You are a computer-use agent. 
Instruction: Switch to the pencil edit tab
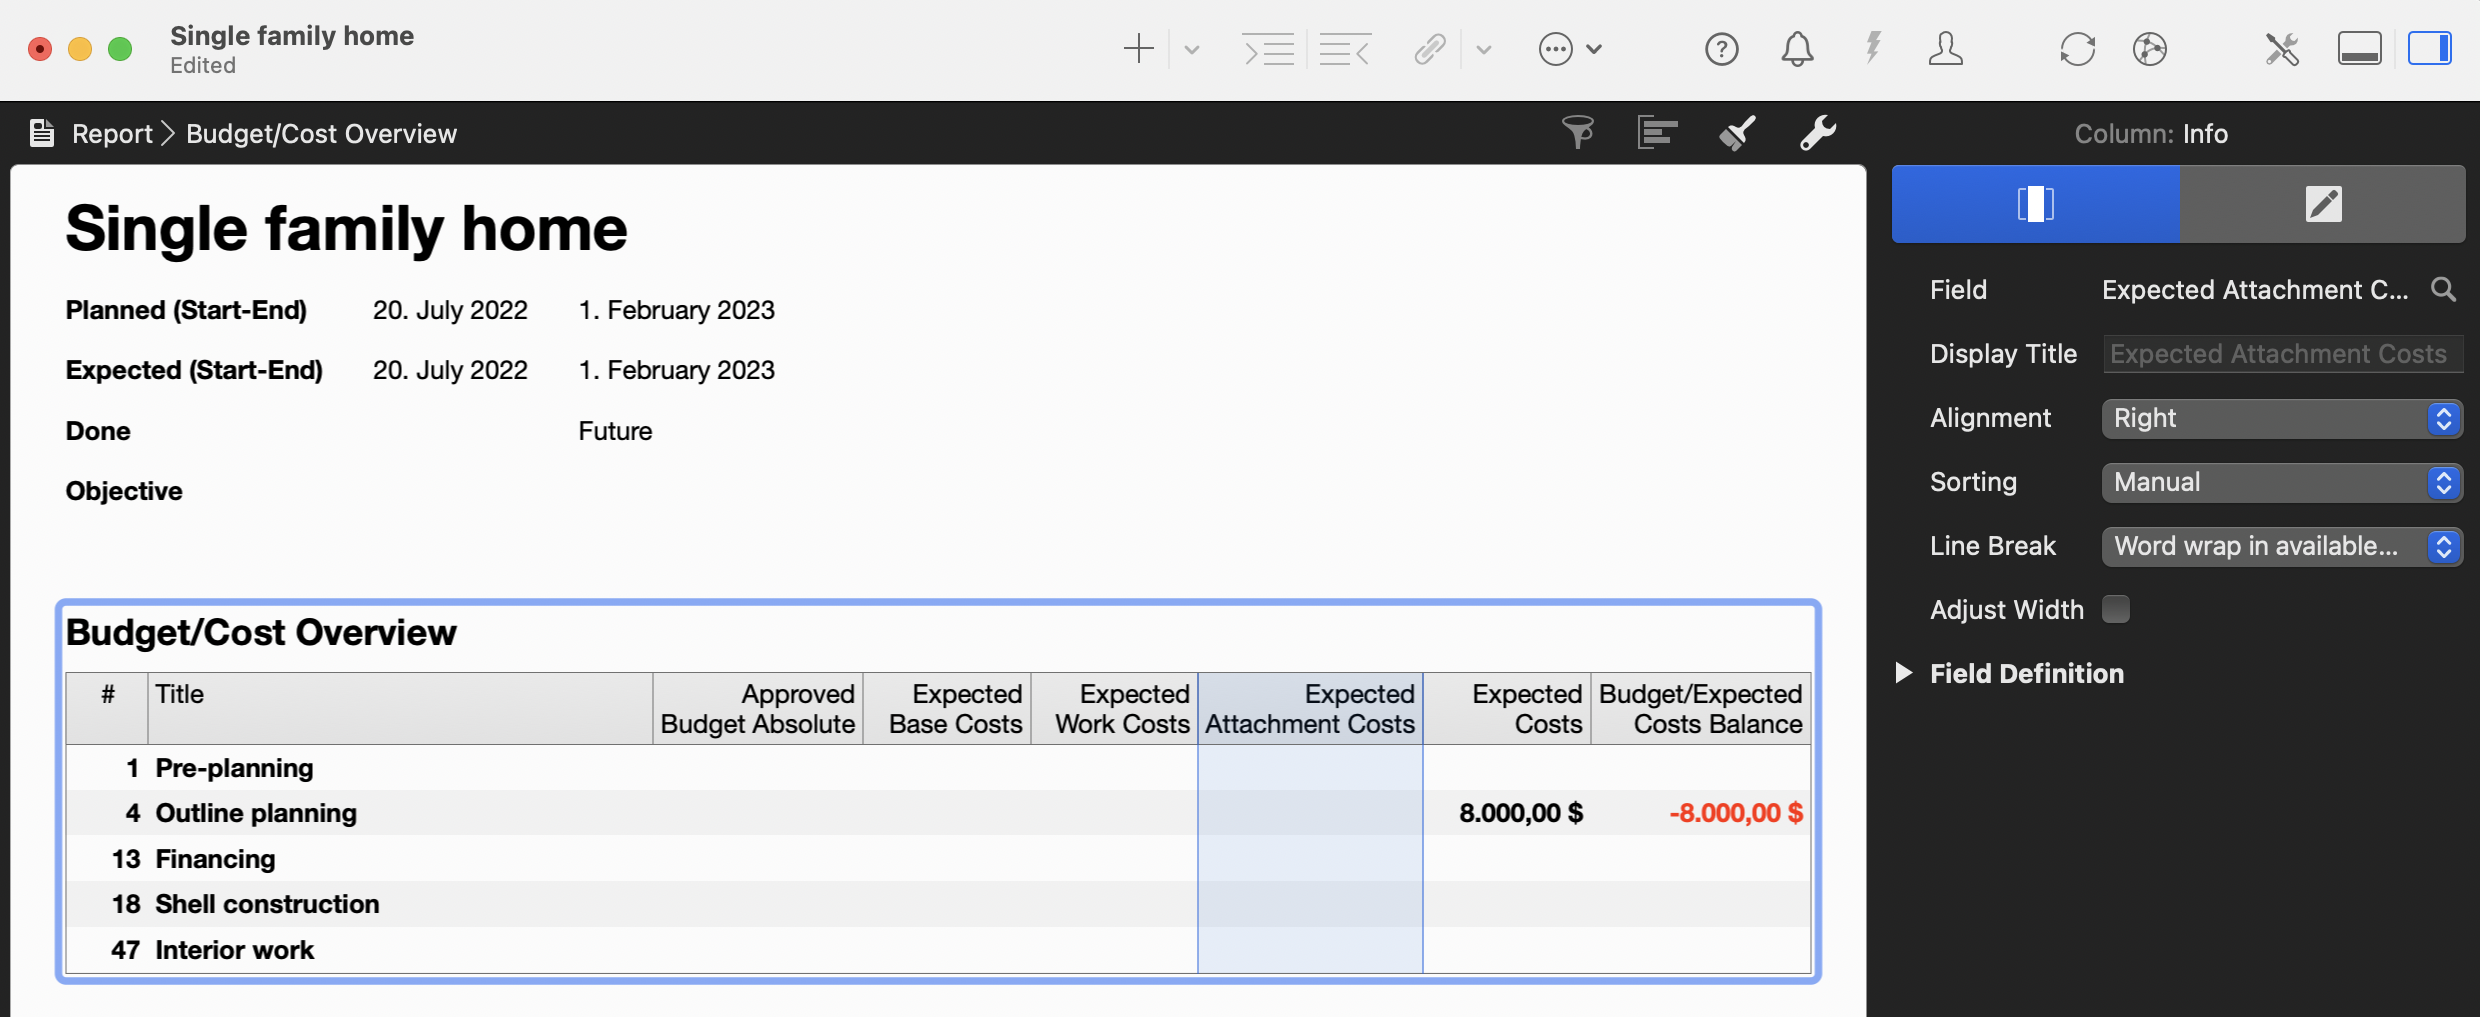pos(2322,204)
